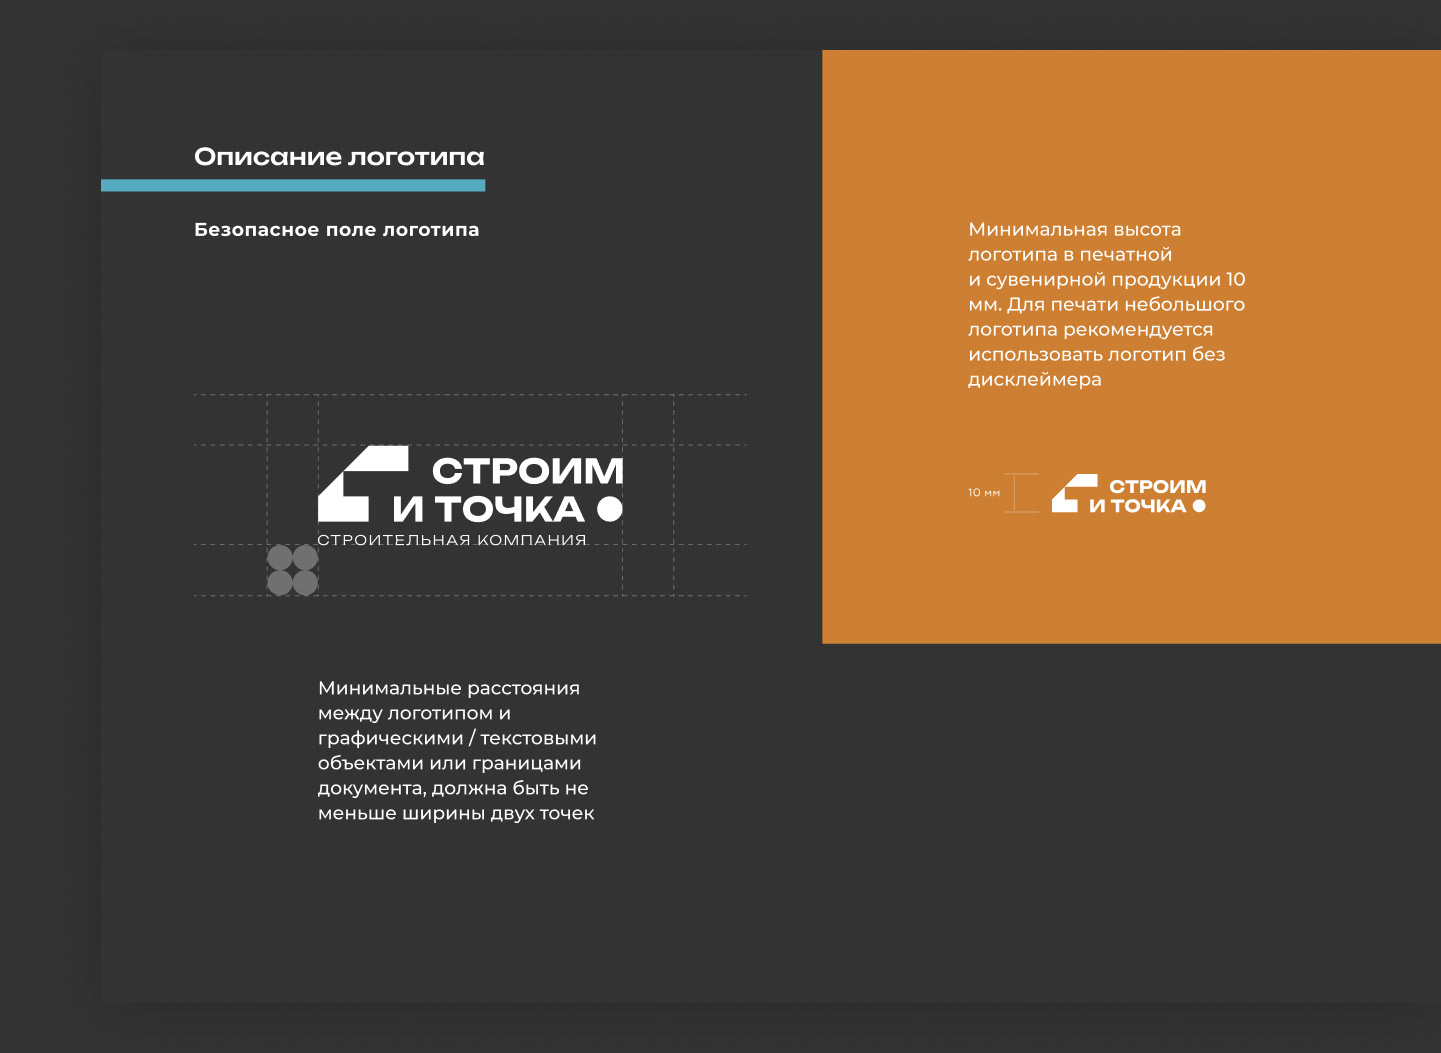Click the white dot after large ТОЧКА

click(x=609, y=509)
